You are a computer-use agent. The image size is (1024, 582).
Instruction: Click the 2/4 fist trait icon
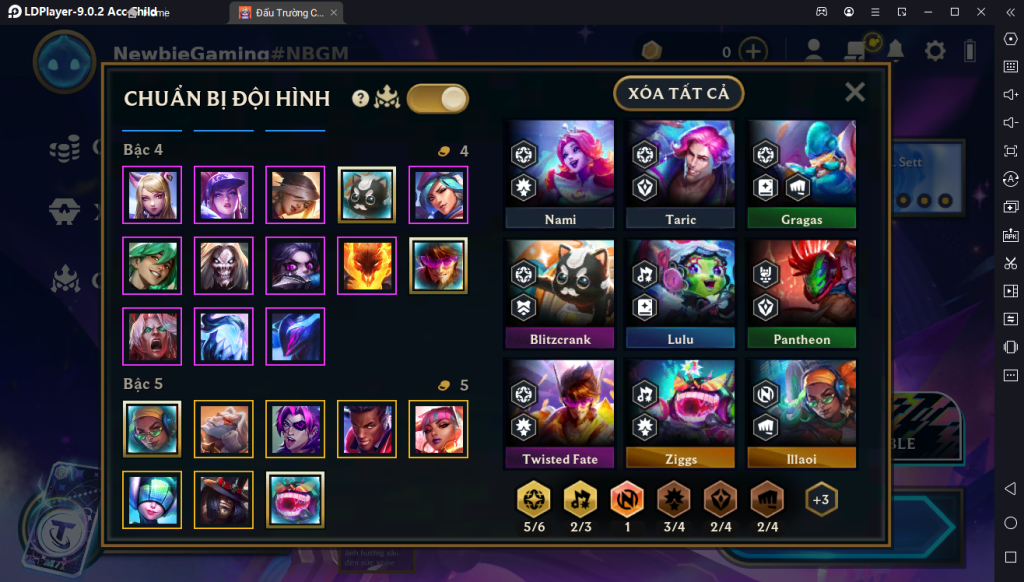click(767, 500)
